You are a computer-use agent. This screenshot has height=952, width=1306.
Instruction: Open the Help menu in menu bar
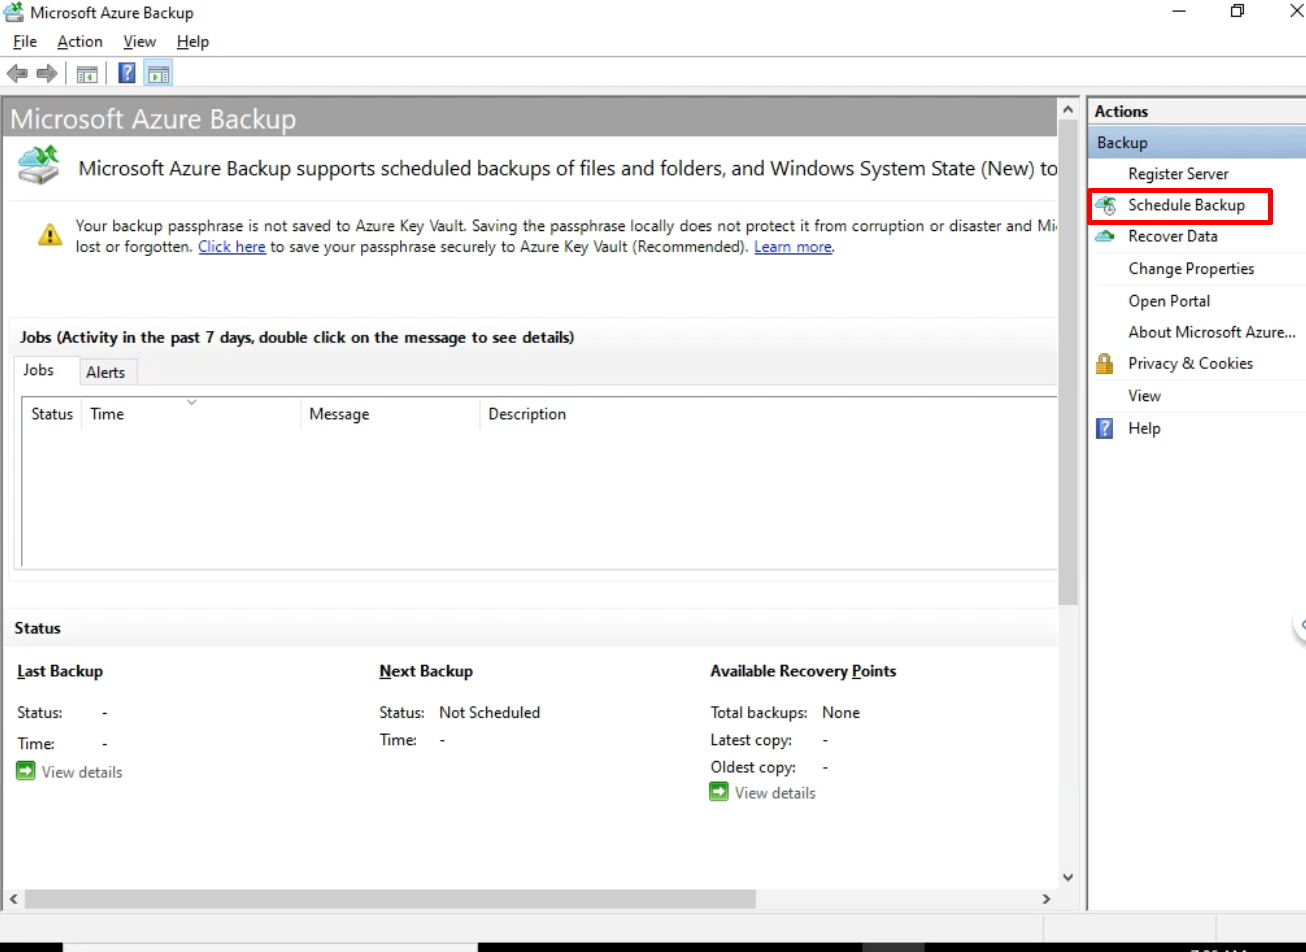coord(193,42)
